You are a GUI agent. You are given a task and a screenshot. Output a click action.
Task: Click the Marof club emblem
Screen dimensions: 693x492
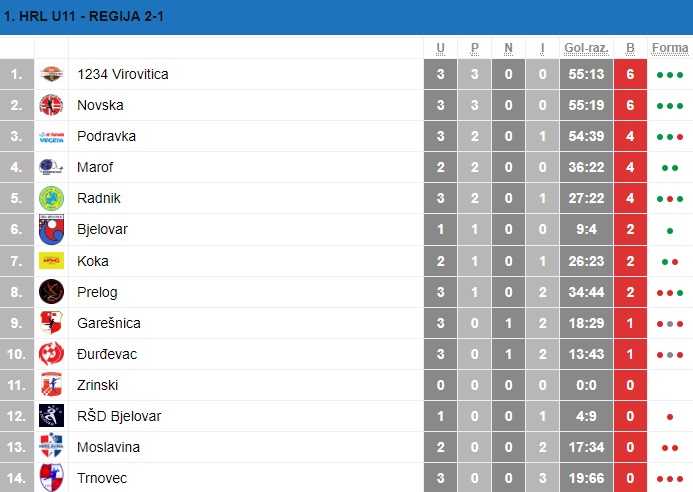coord(51,167)
